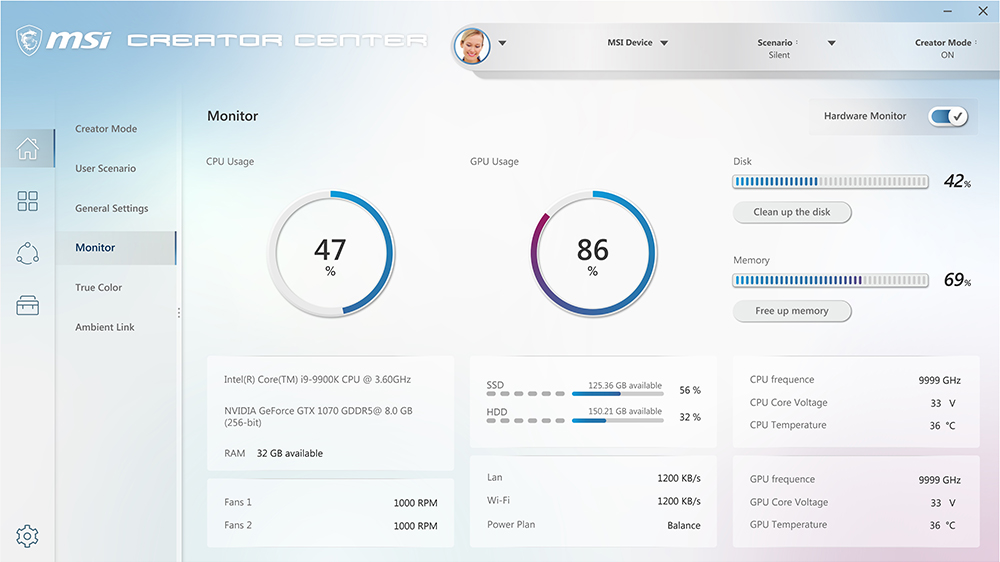
Task: Select User Scenario menu item
Action: click(x=105, y=168)
